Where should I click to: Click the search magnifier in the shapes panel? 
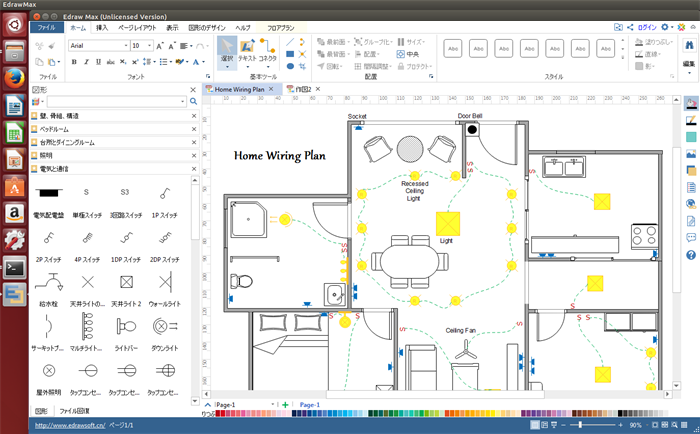(x=194, y=102)
